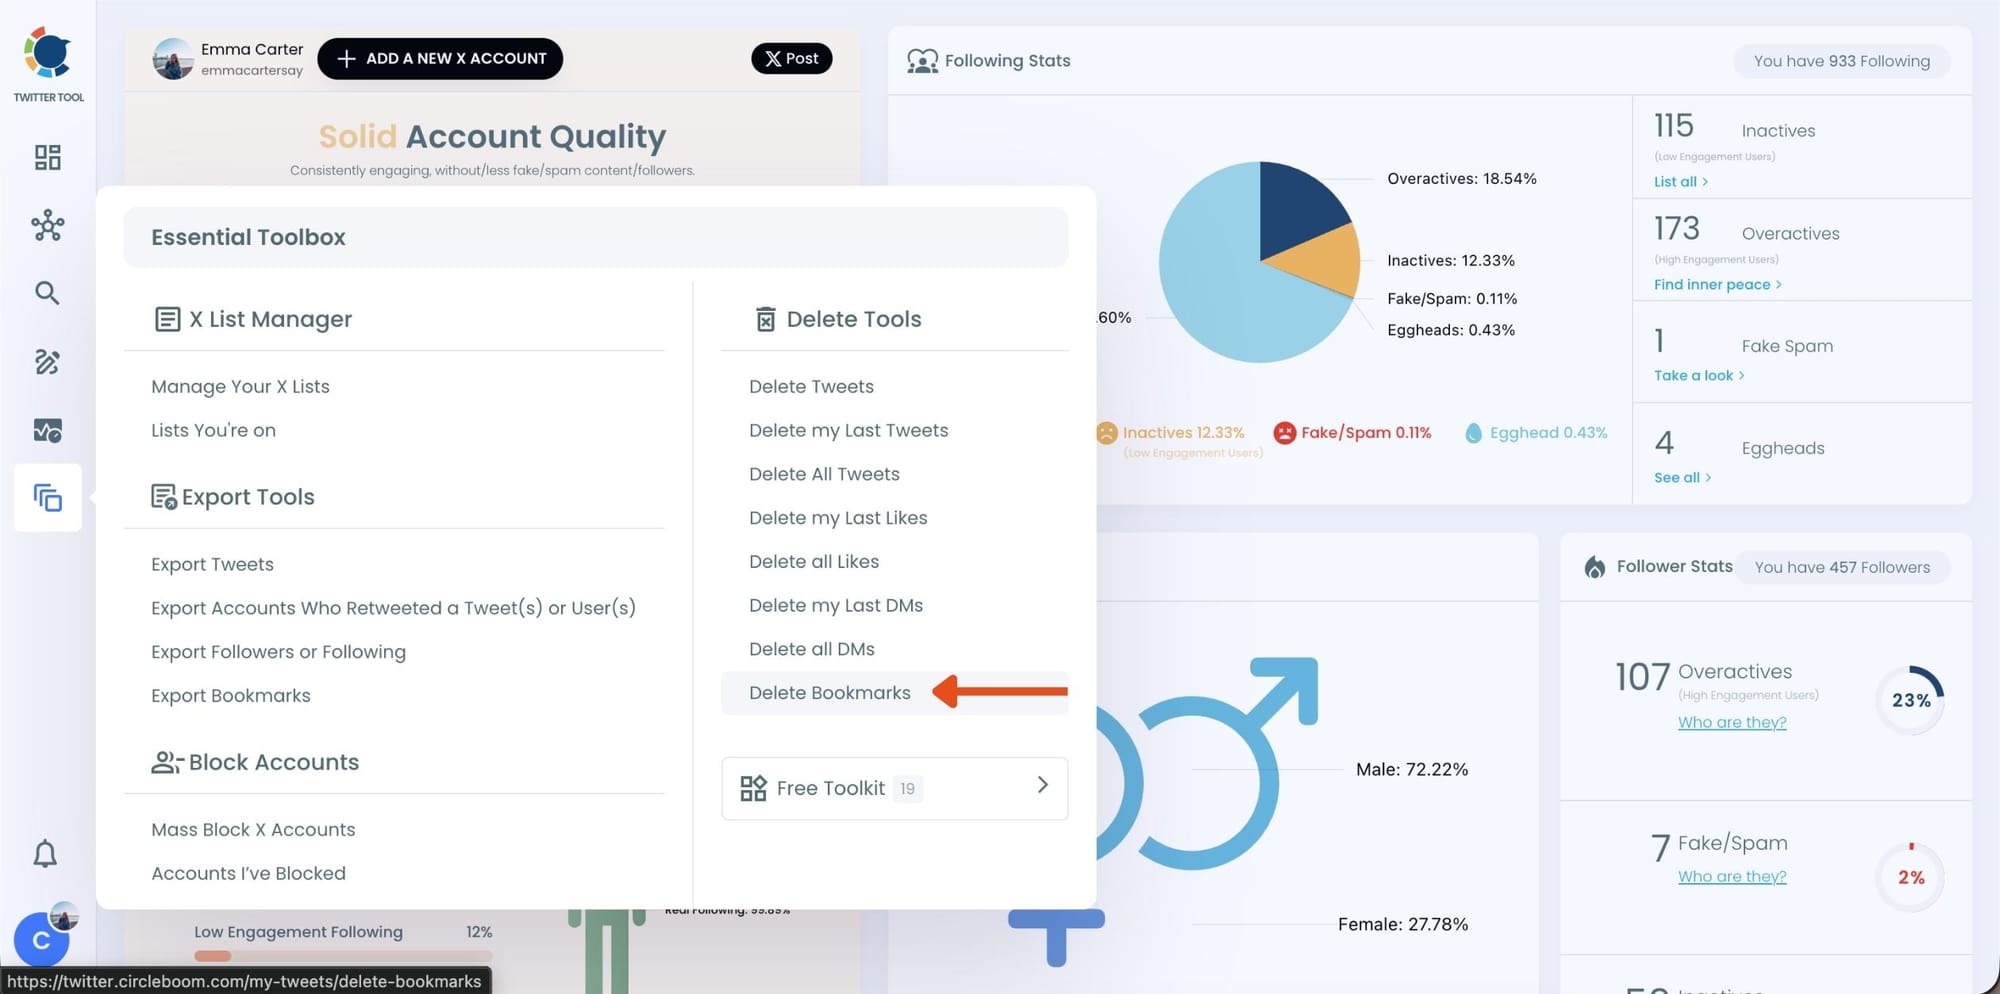The image size is (2000, 994).
Task: Select Delete Bookmarks menu item
Action: (829, 693)
